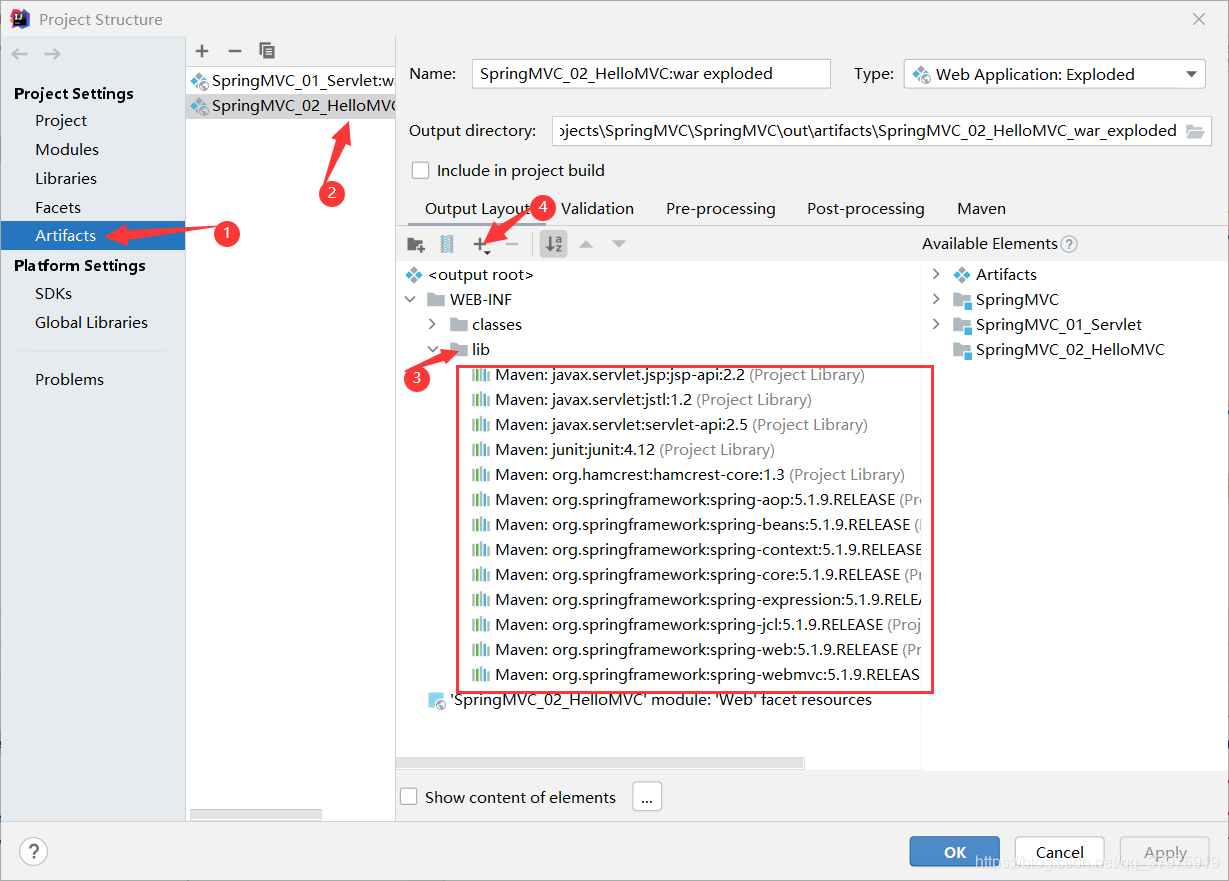Screen dimensions: 1229x881
Task: Click the remove element minus icon
Action: click(512, 244)
